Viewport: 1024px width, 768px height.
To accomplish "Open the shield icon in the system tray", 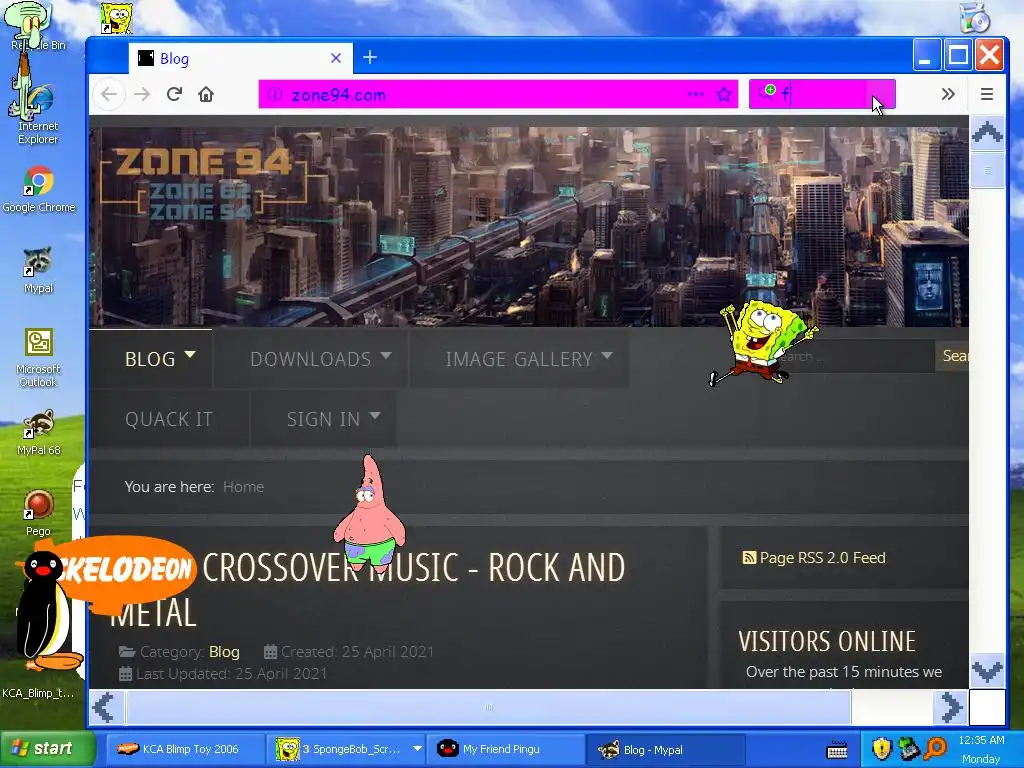I will click(882, 748).
